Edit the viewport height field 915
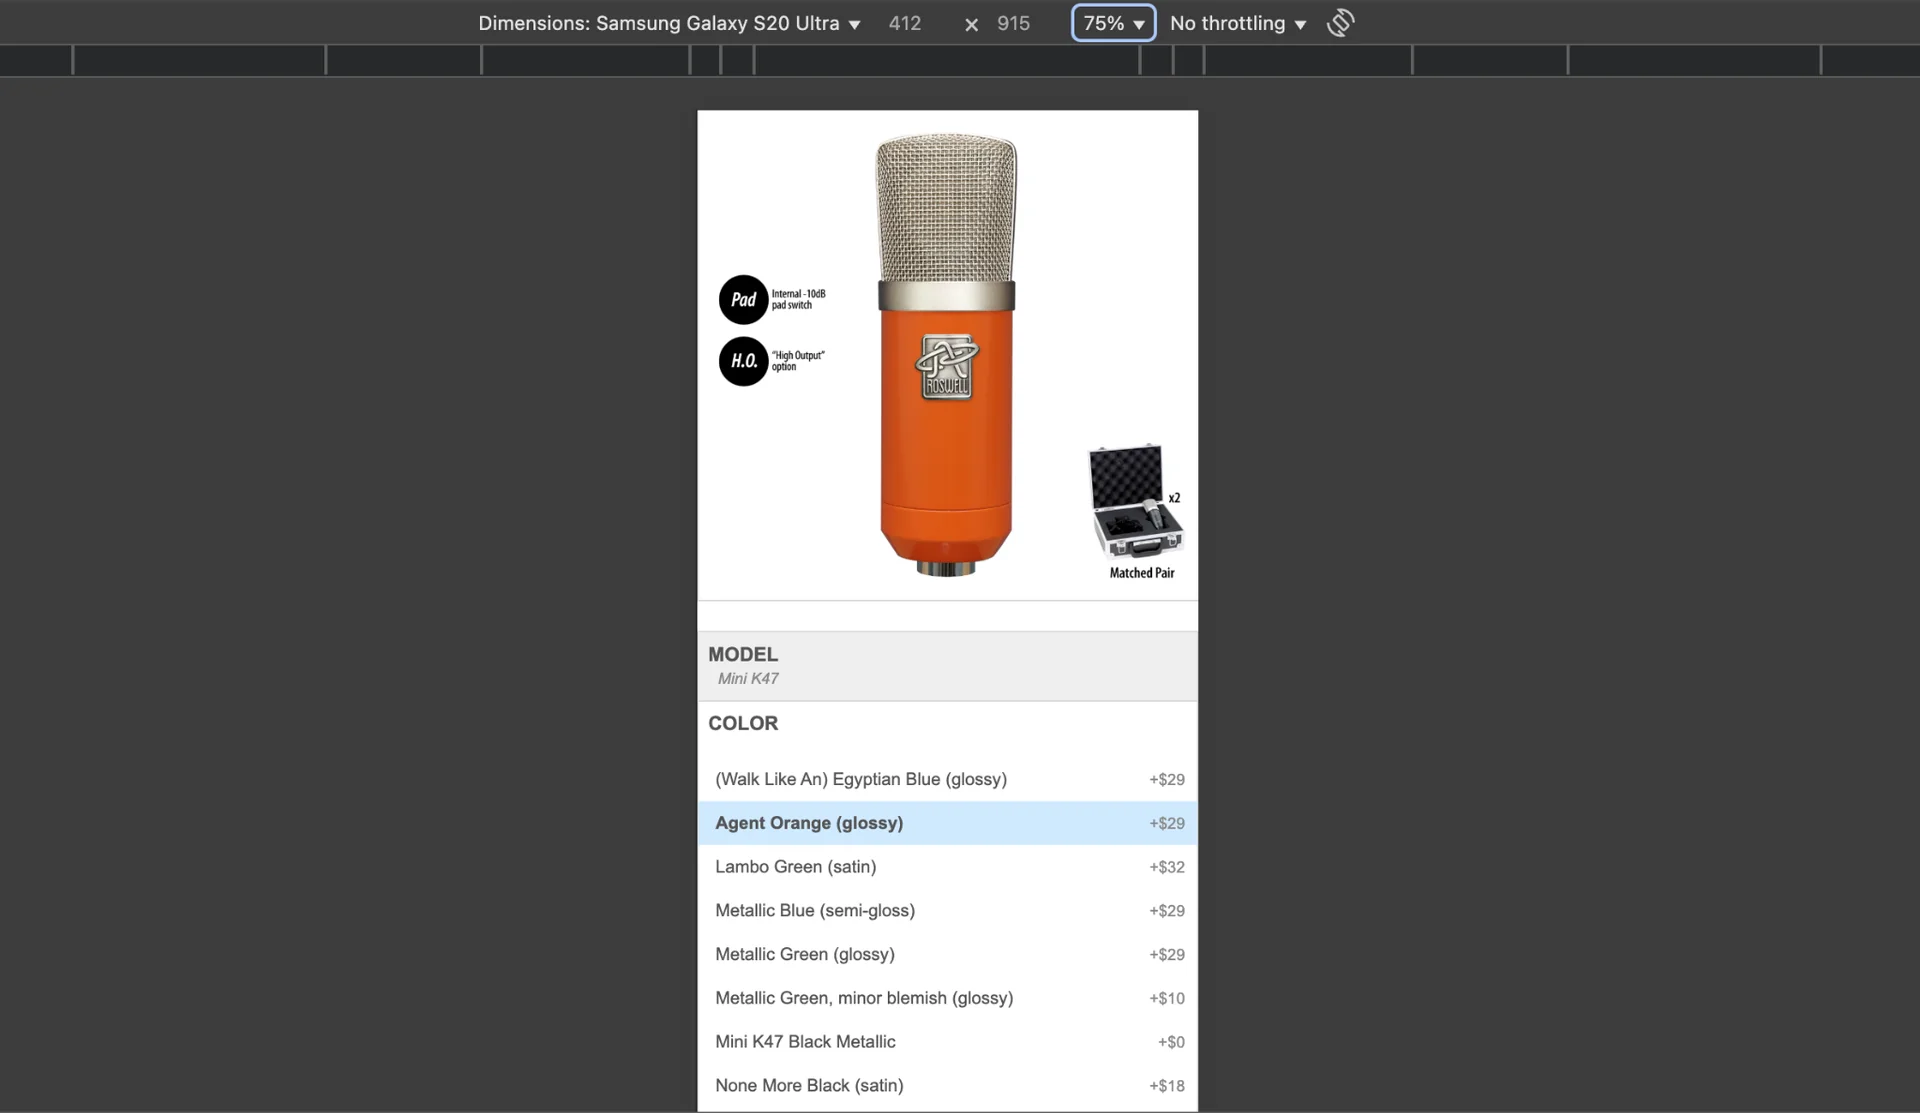 (x=1013, y=23)
